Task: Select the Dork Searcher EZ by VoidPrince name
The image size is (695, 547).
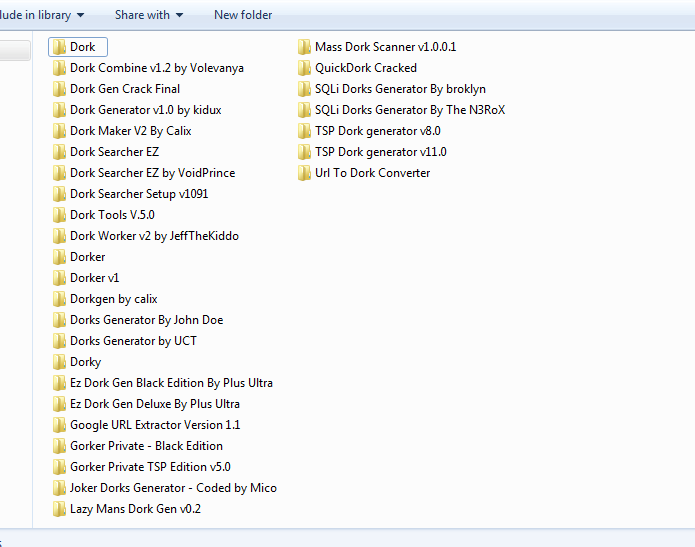Action: (x=152, y=173)
